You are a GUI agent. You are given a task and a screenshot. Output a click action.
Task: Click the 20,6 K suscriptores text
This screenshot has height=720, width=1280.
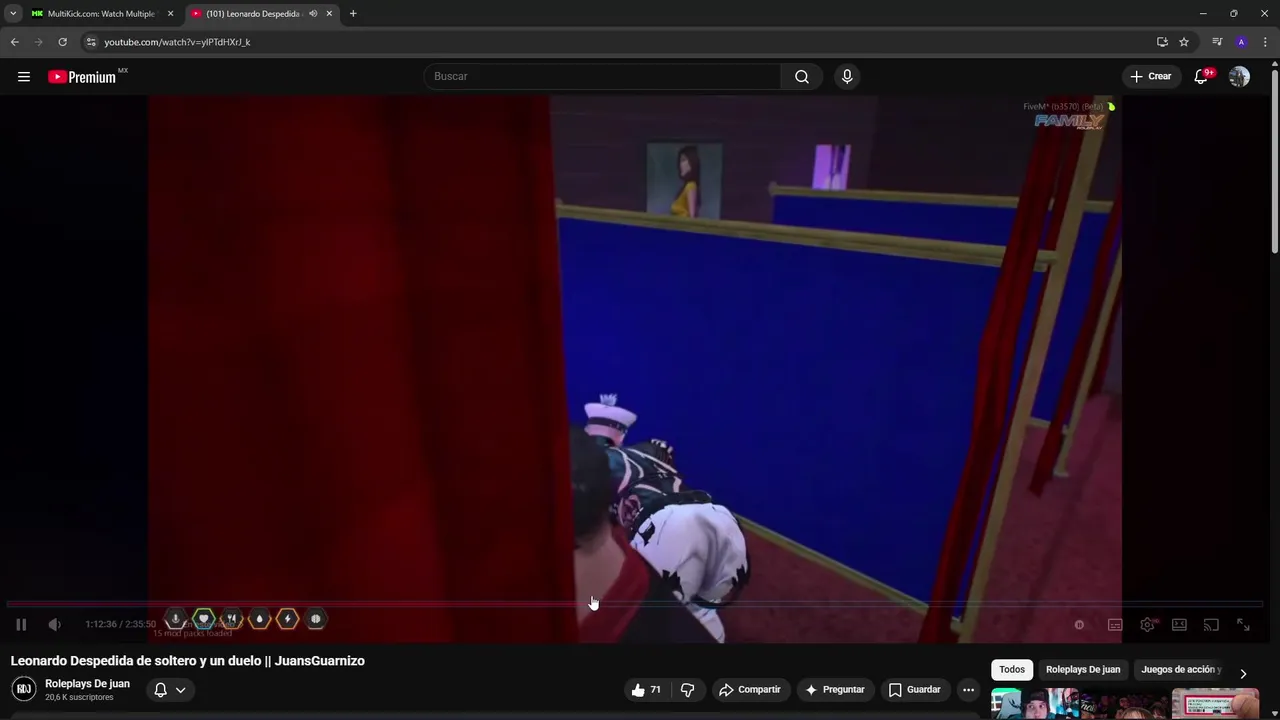tap(79, 697)
